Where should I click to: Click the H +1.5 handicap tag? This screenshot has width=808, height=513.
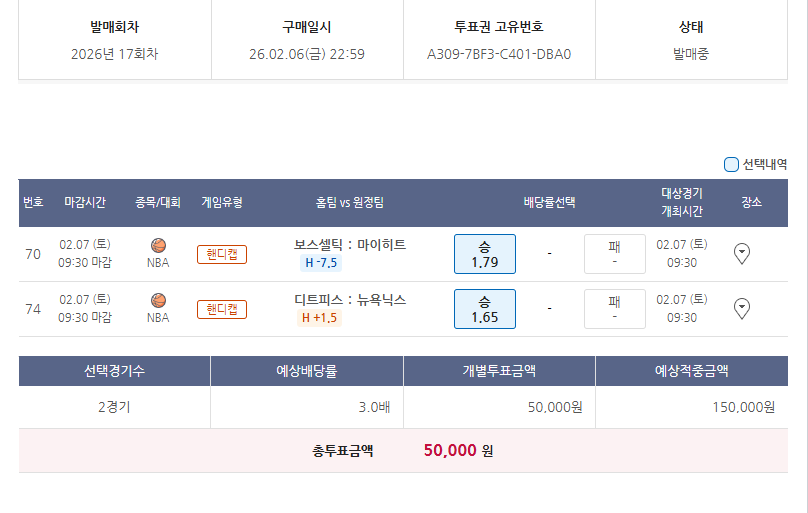320,318
